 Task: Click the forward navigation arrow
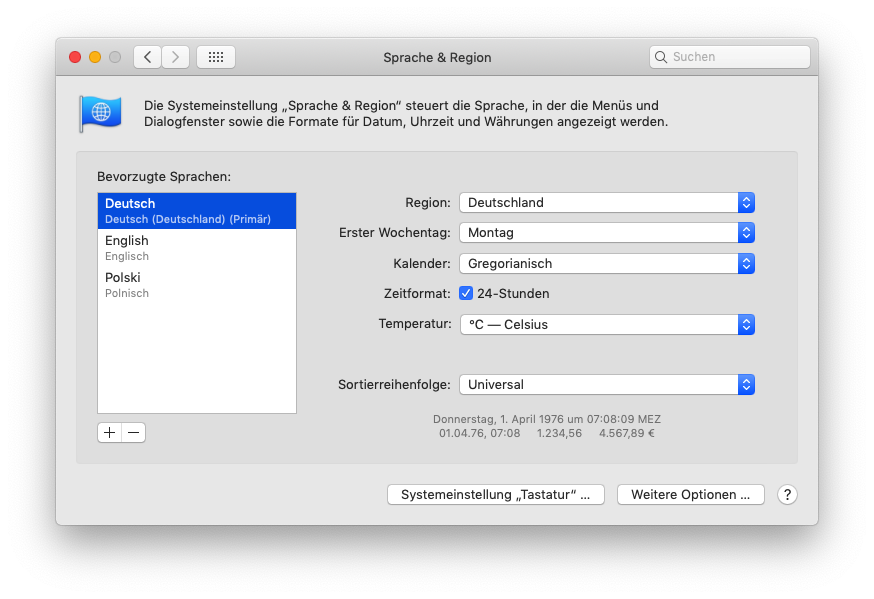point(175,57)
